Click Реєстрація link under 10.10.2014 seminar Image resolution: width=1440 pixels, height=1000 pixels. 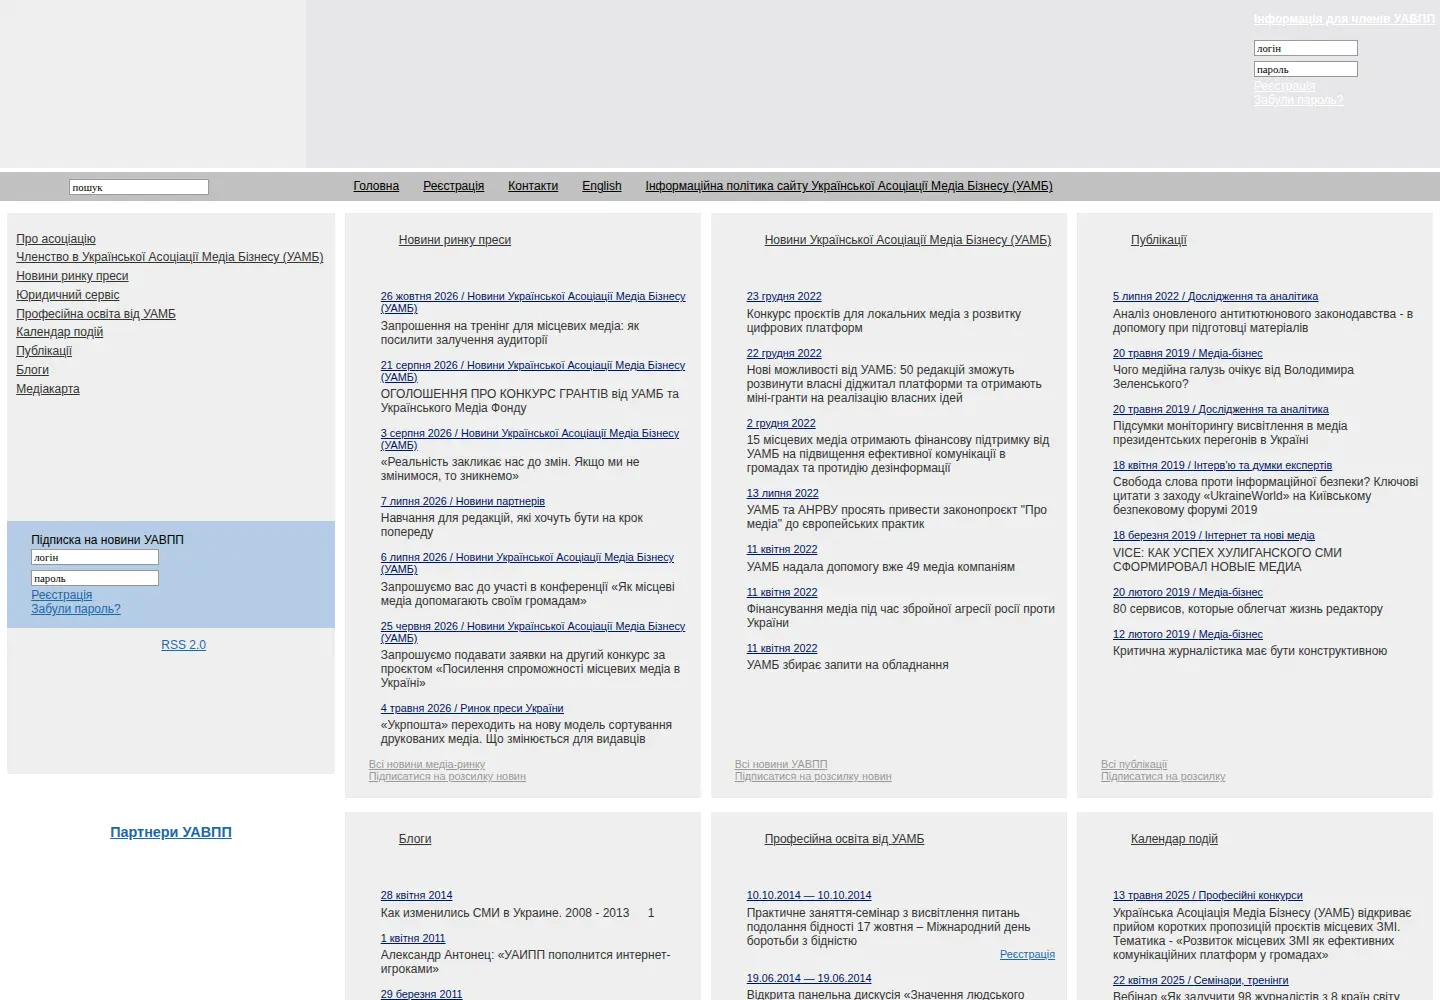[1027, 954]
